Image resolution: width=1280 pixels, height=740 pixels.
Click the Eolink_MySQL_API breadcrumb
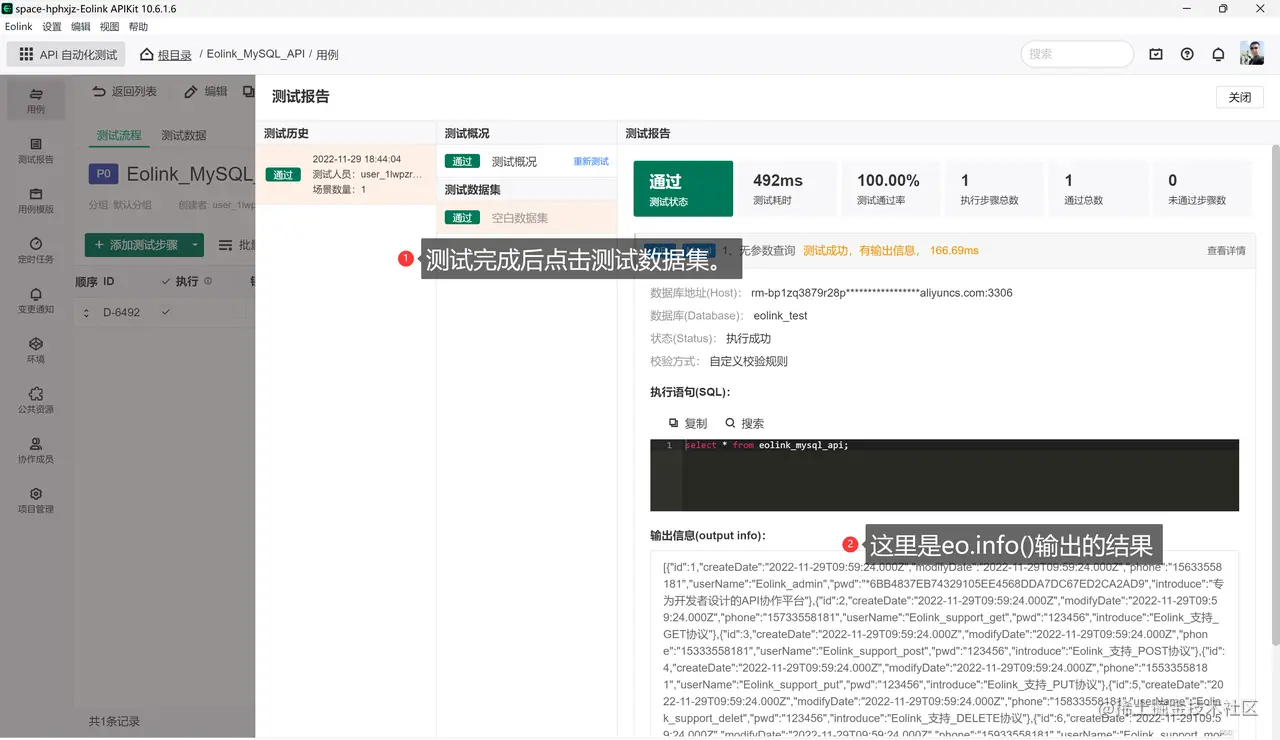255,55
